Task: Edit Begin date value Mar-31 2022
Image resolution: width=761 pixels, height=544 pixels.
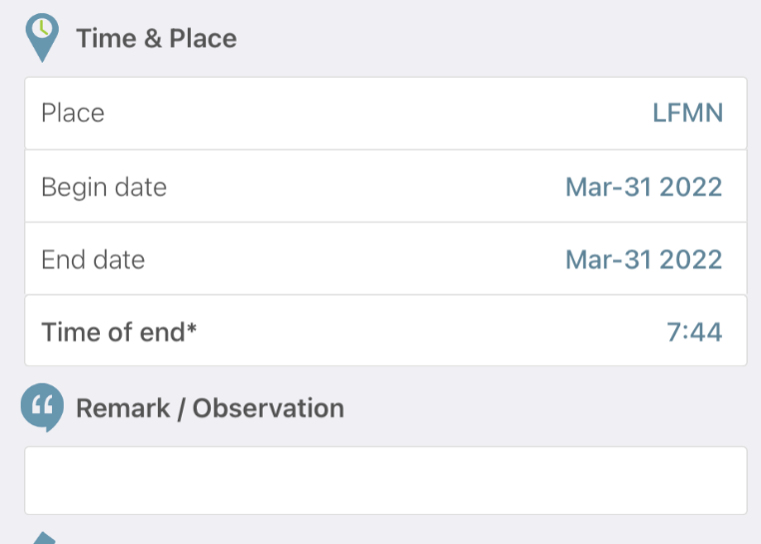Action: [644, 187]
